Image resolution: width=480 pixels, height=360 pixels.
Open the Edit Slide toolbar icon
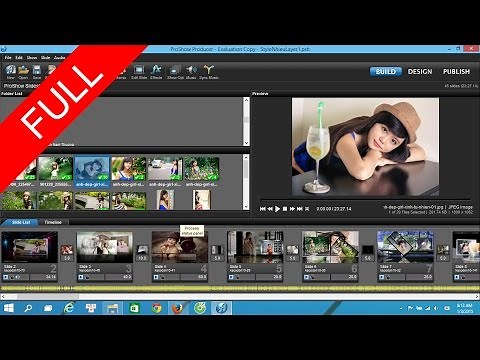click(139, 72)
